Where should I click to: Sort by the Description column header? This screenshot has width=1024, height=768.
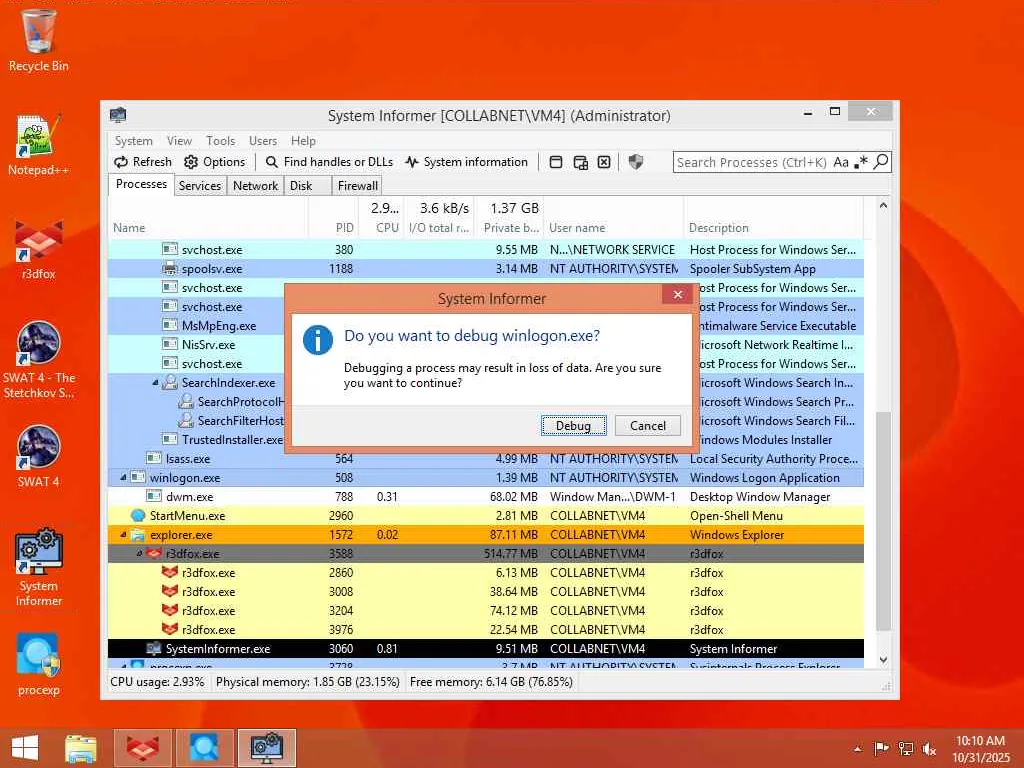click(x=773, y=227)
